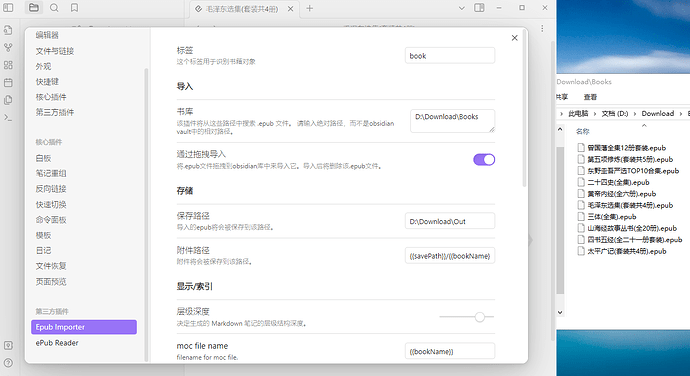Click the 保存路径 input field
The height and width of the screenshot is (376, 690).
click(x=450, y=221)
